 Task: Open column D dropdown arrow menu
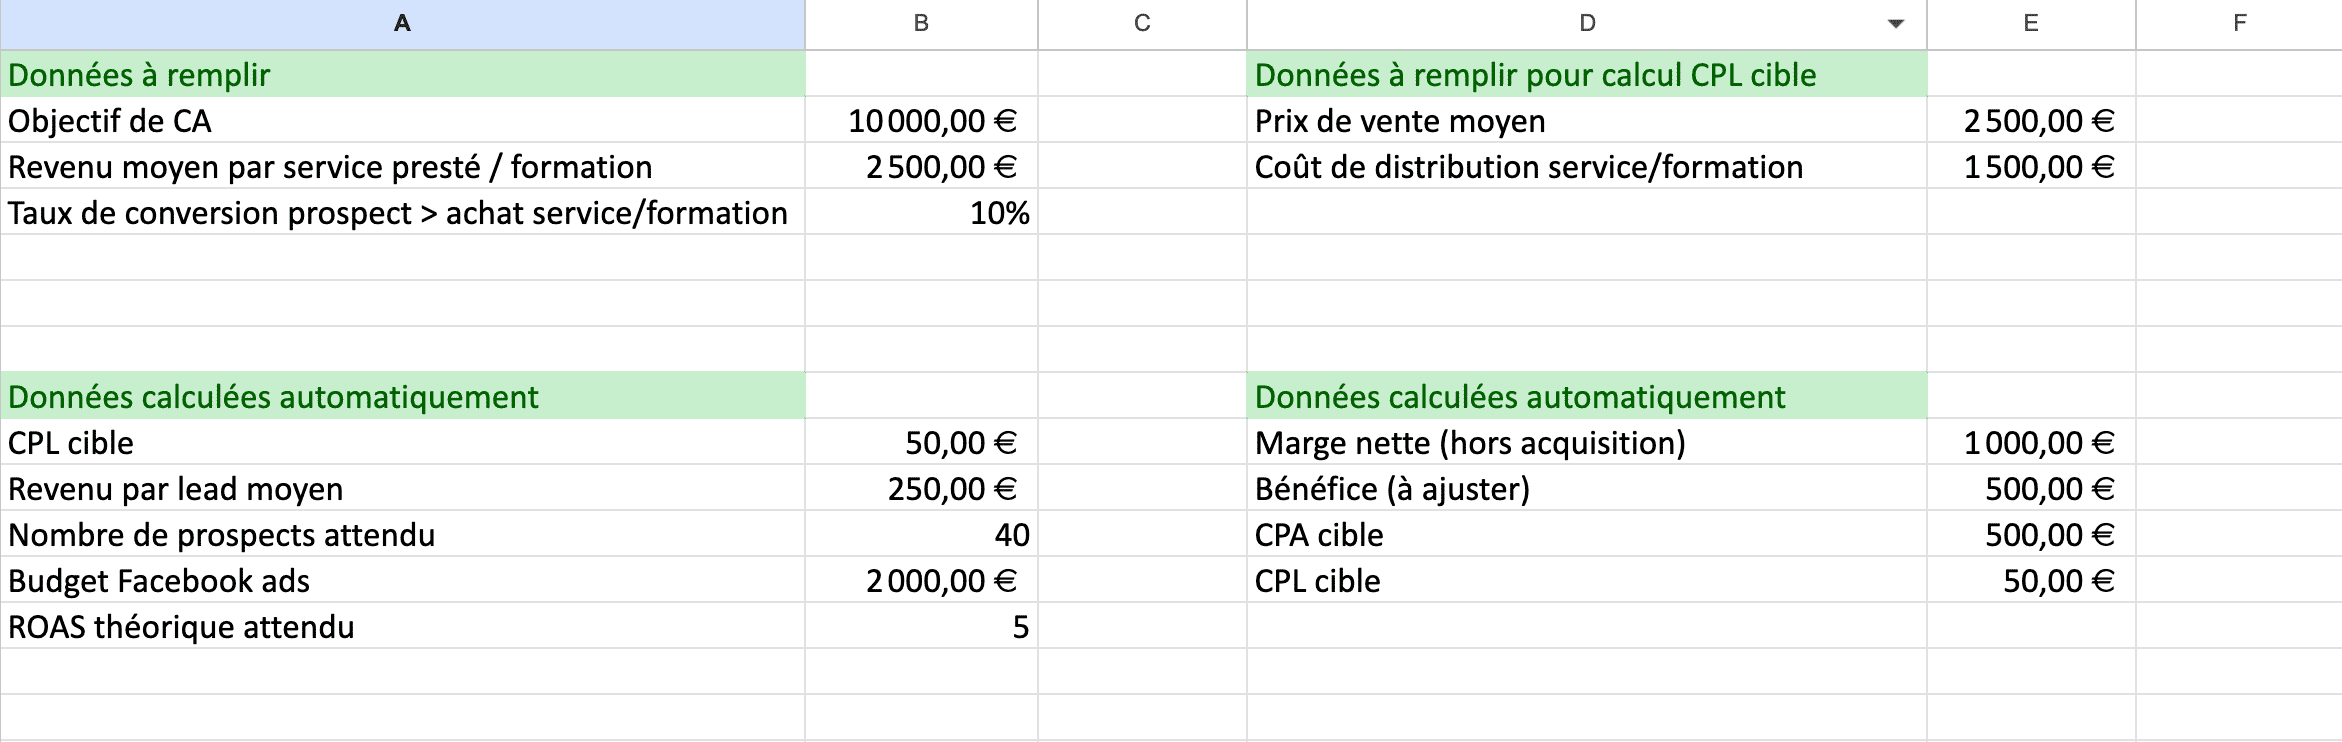pyautogui.click(x=1895, y=24)
